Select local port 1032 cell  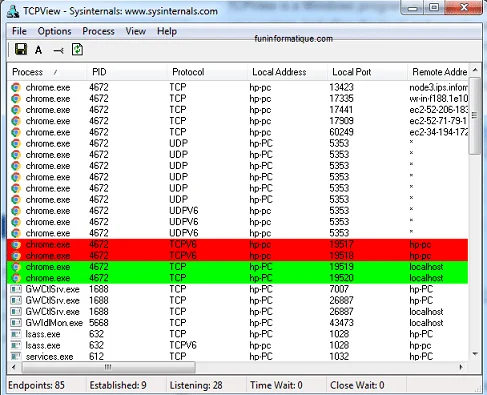point(339,356)
